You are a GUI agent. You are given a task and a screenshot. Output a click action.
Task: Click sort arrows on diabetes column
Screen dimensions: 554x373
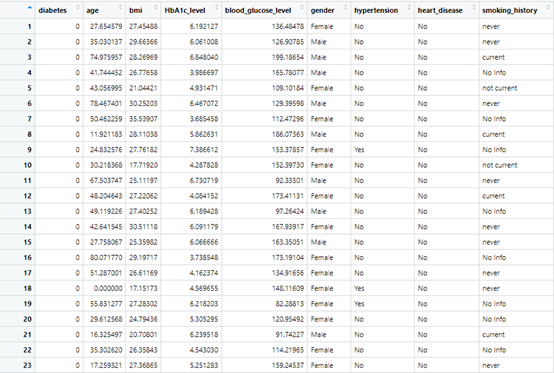point(78,8)
